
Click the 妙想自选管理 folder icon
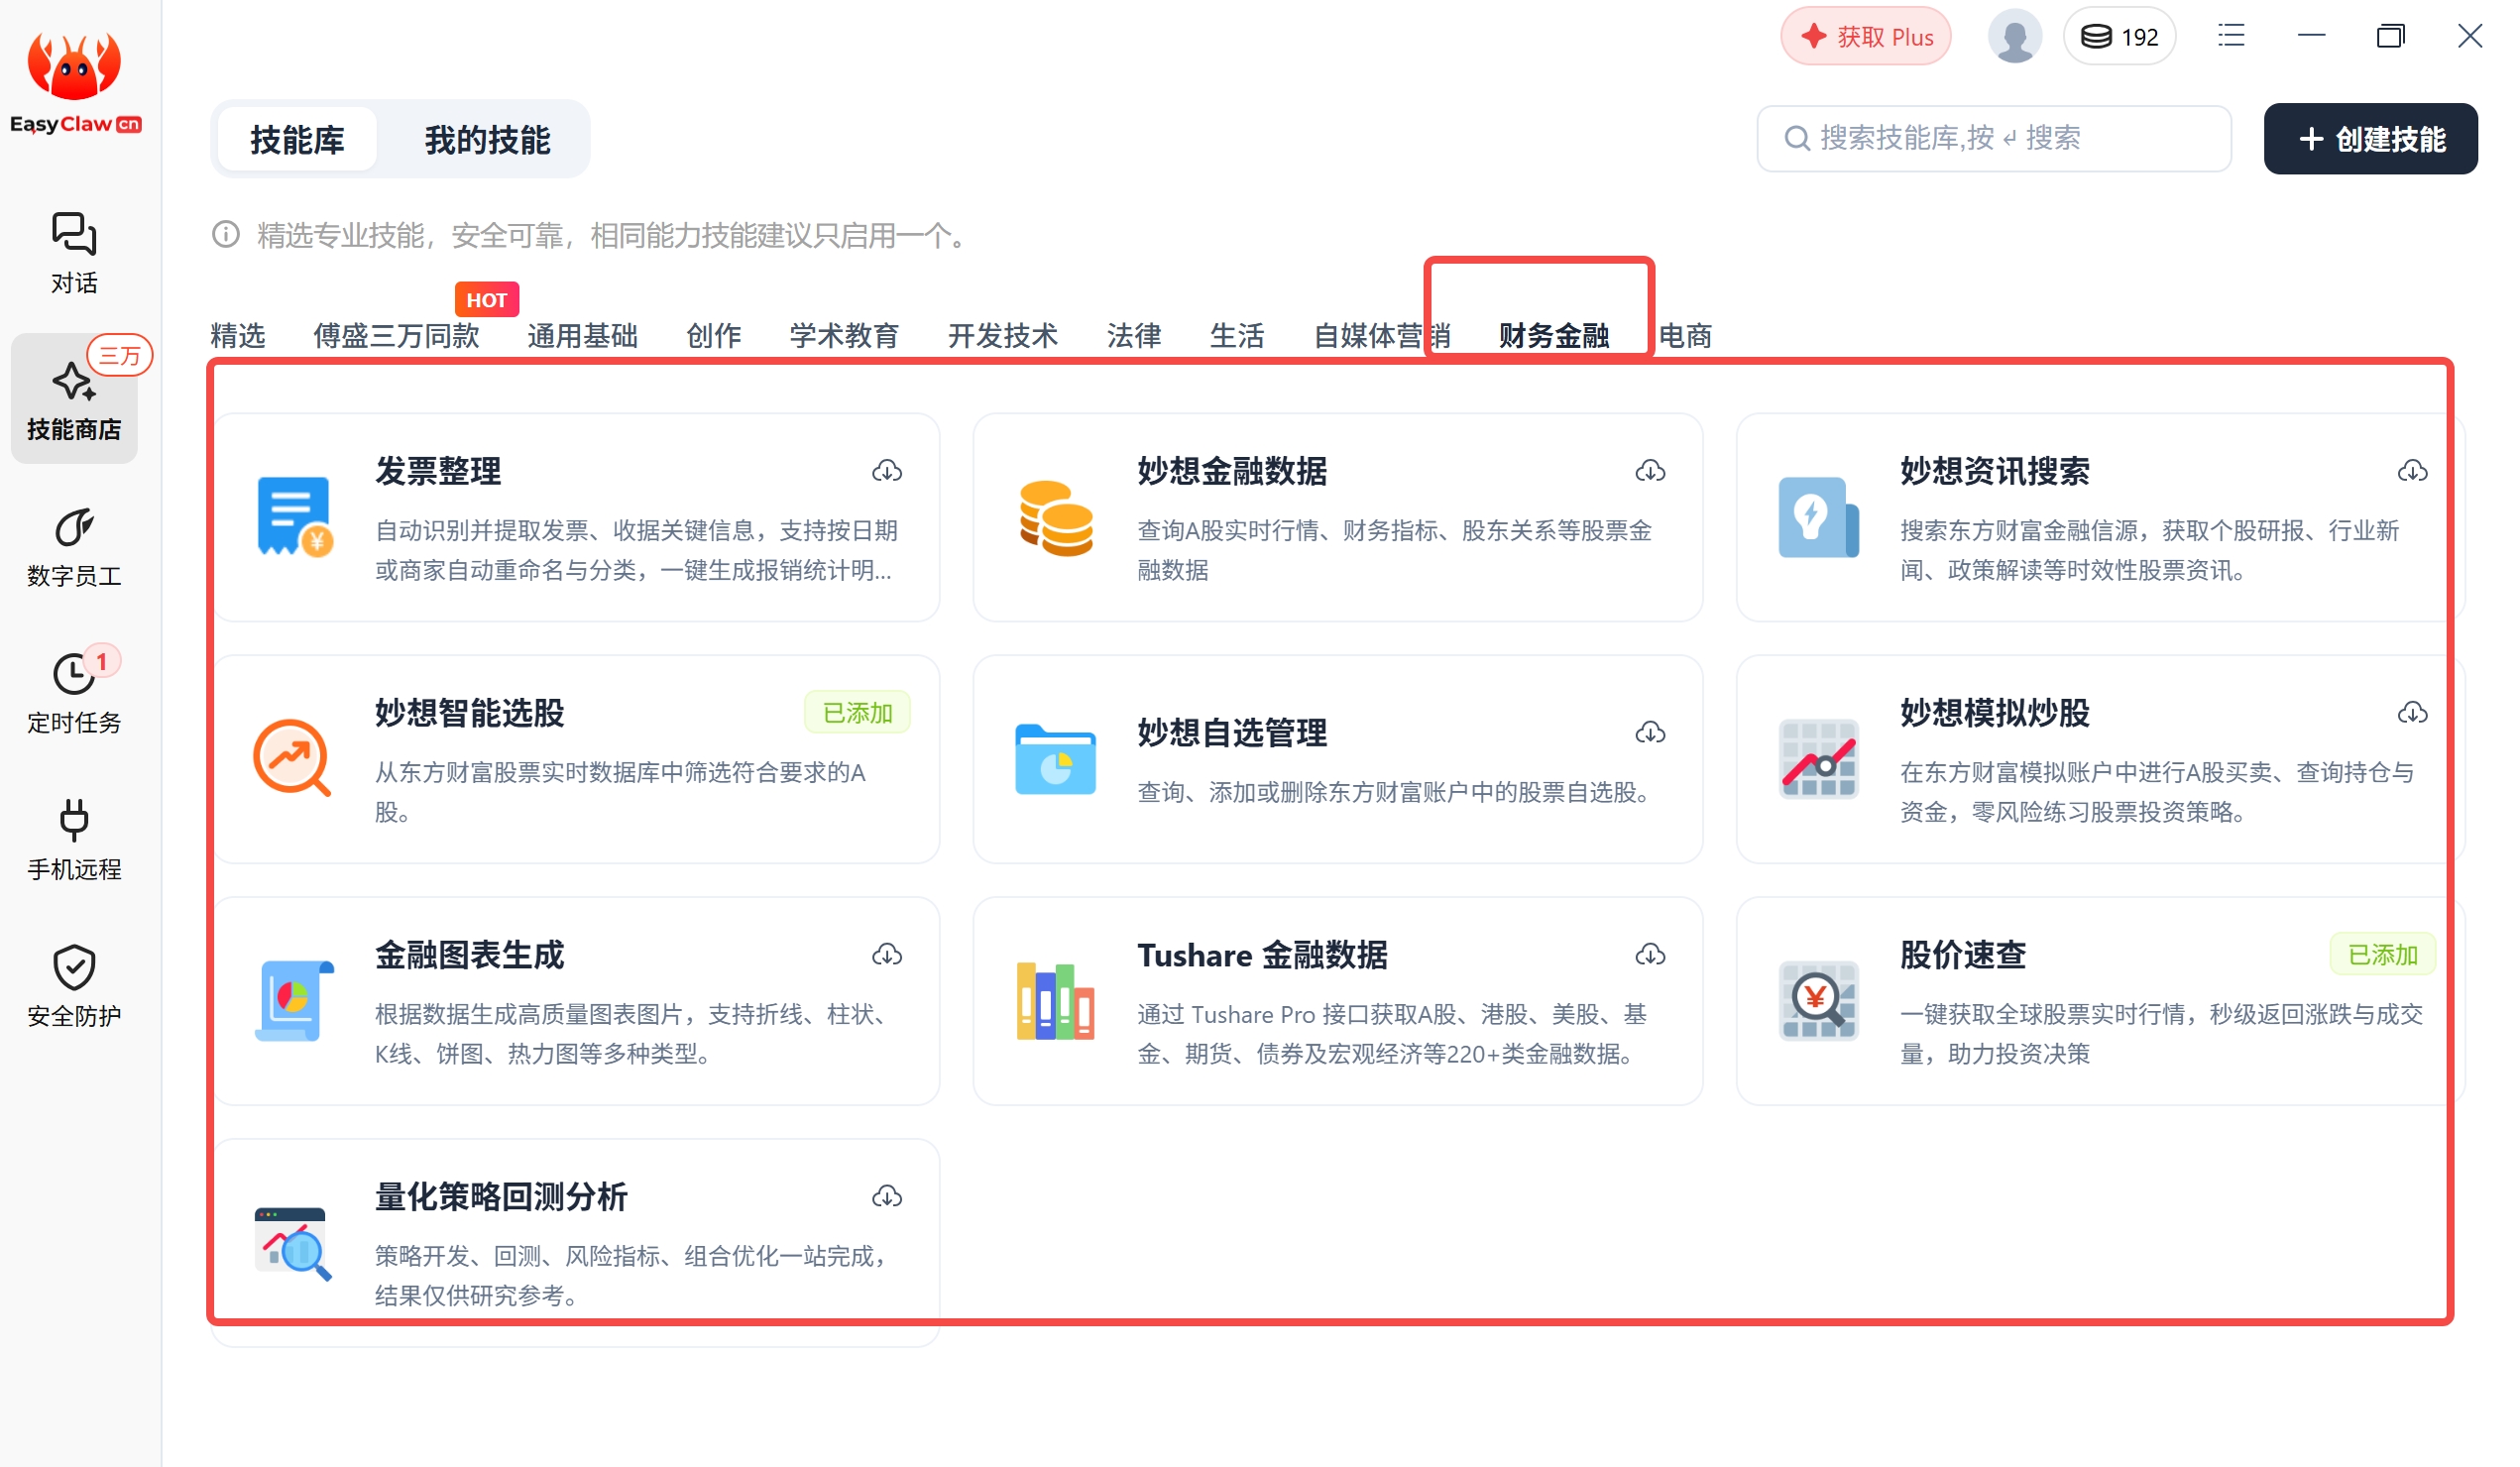point(1055,759)
